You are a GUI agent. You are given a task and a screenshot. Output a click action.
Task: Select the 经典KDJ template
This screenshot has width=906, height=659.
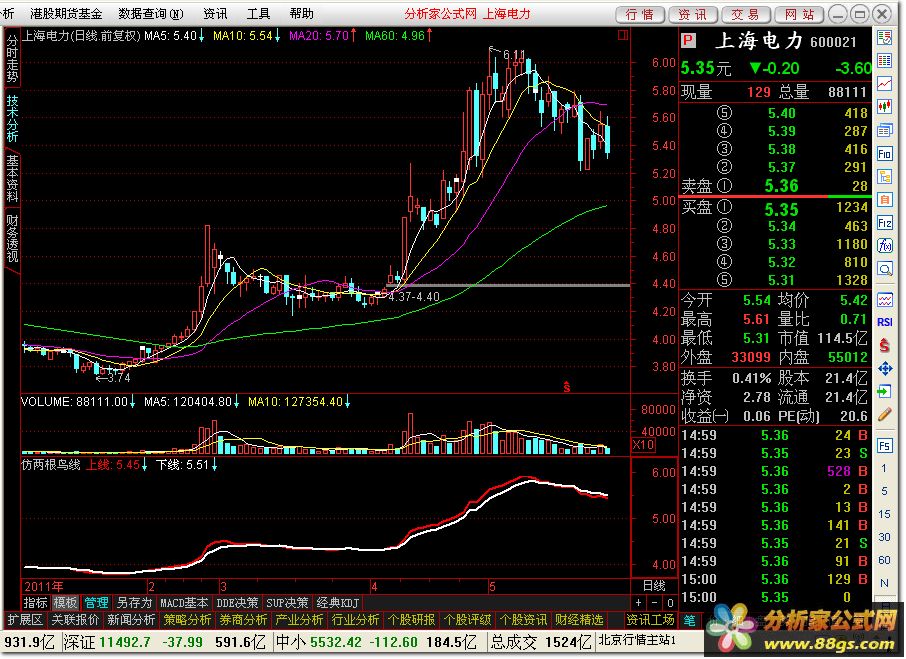(x=338, y=603)
